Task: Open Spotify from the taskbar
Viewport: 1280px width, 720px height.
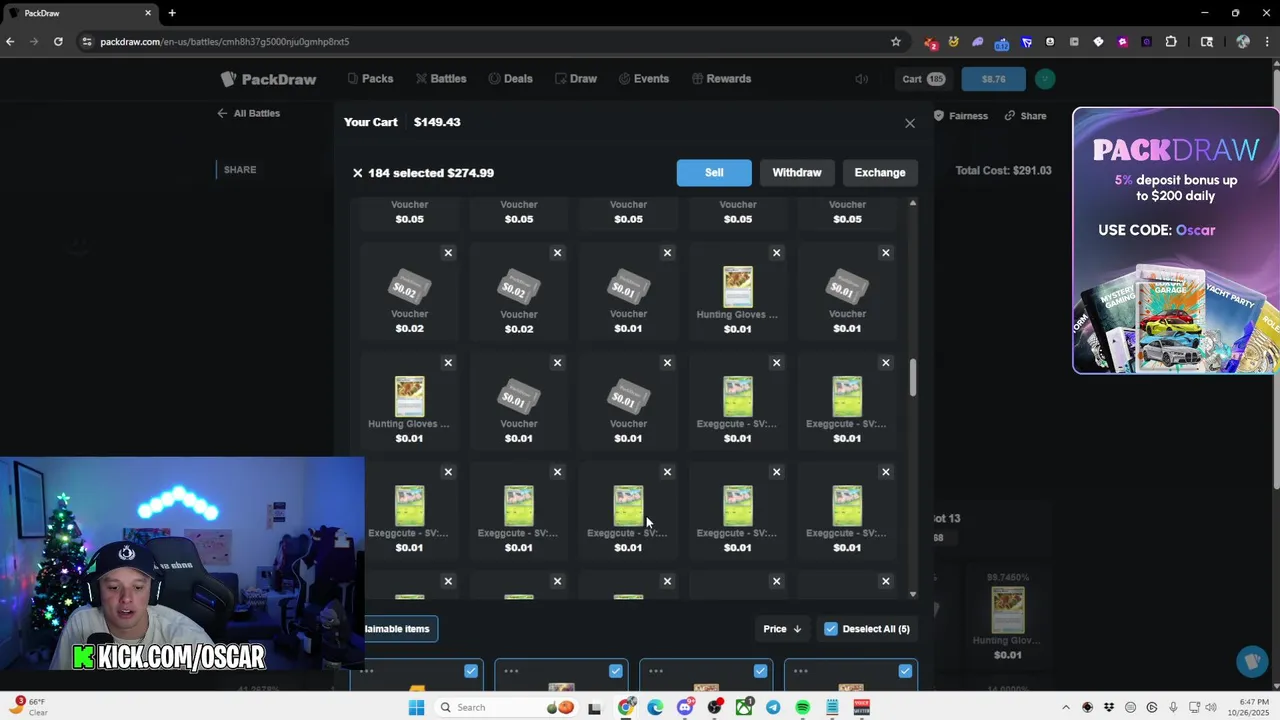Action: pyautogui.click(x=803, y=708)
